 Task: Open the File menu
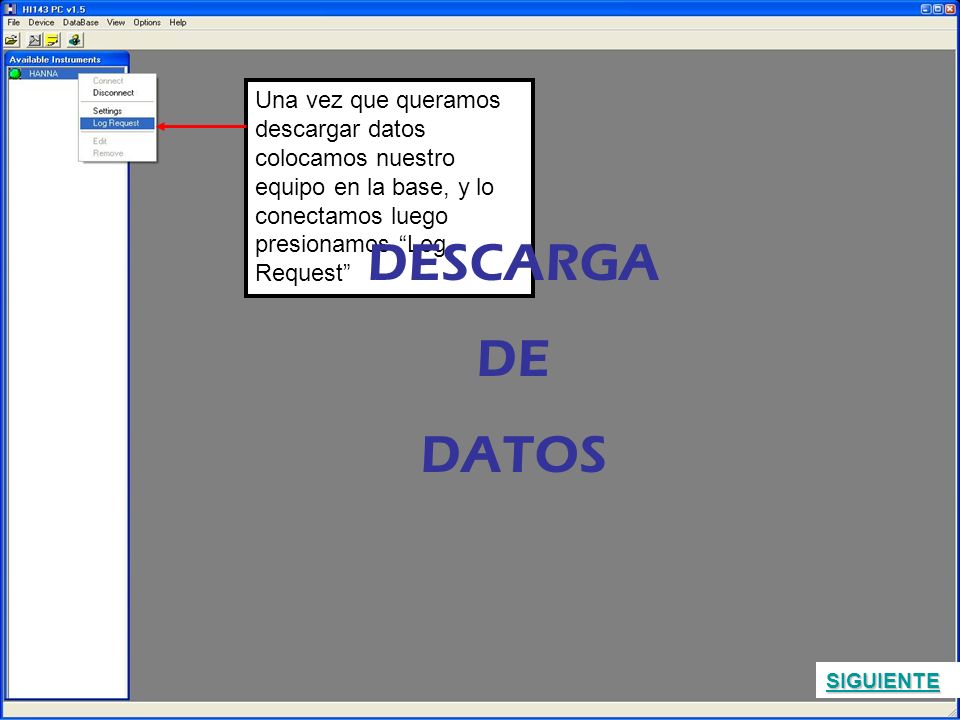click(13, 22)
